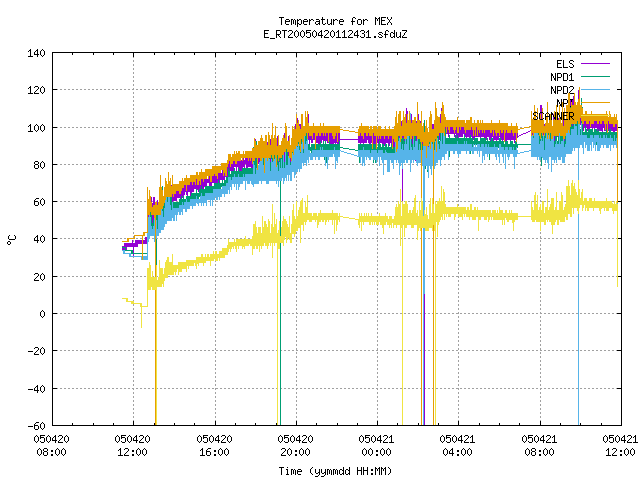Click the y-axis value -40
The width and height of the screenshot is (640, 480).
(x=36, y=389)
